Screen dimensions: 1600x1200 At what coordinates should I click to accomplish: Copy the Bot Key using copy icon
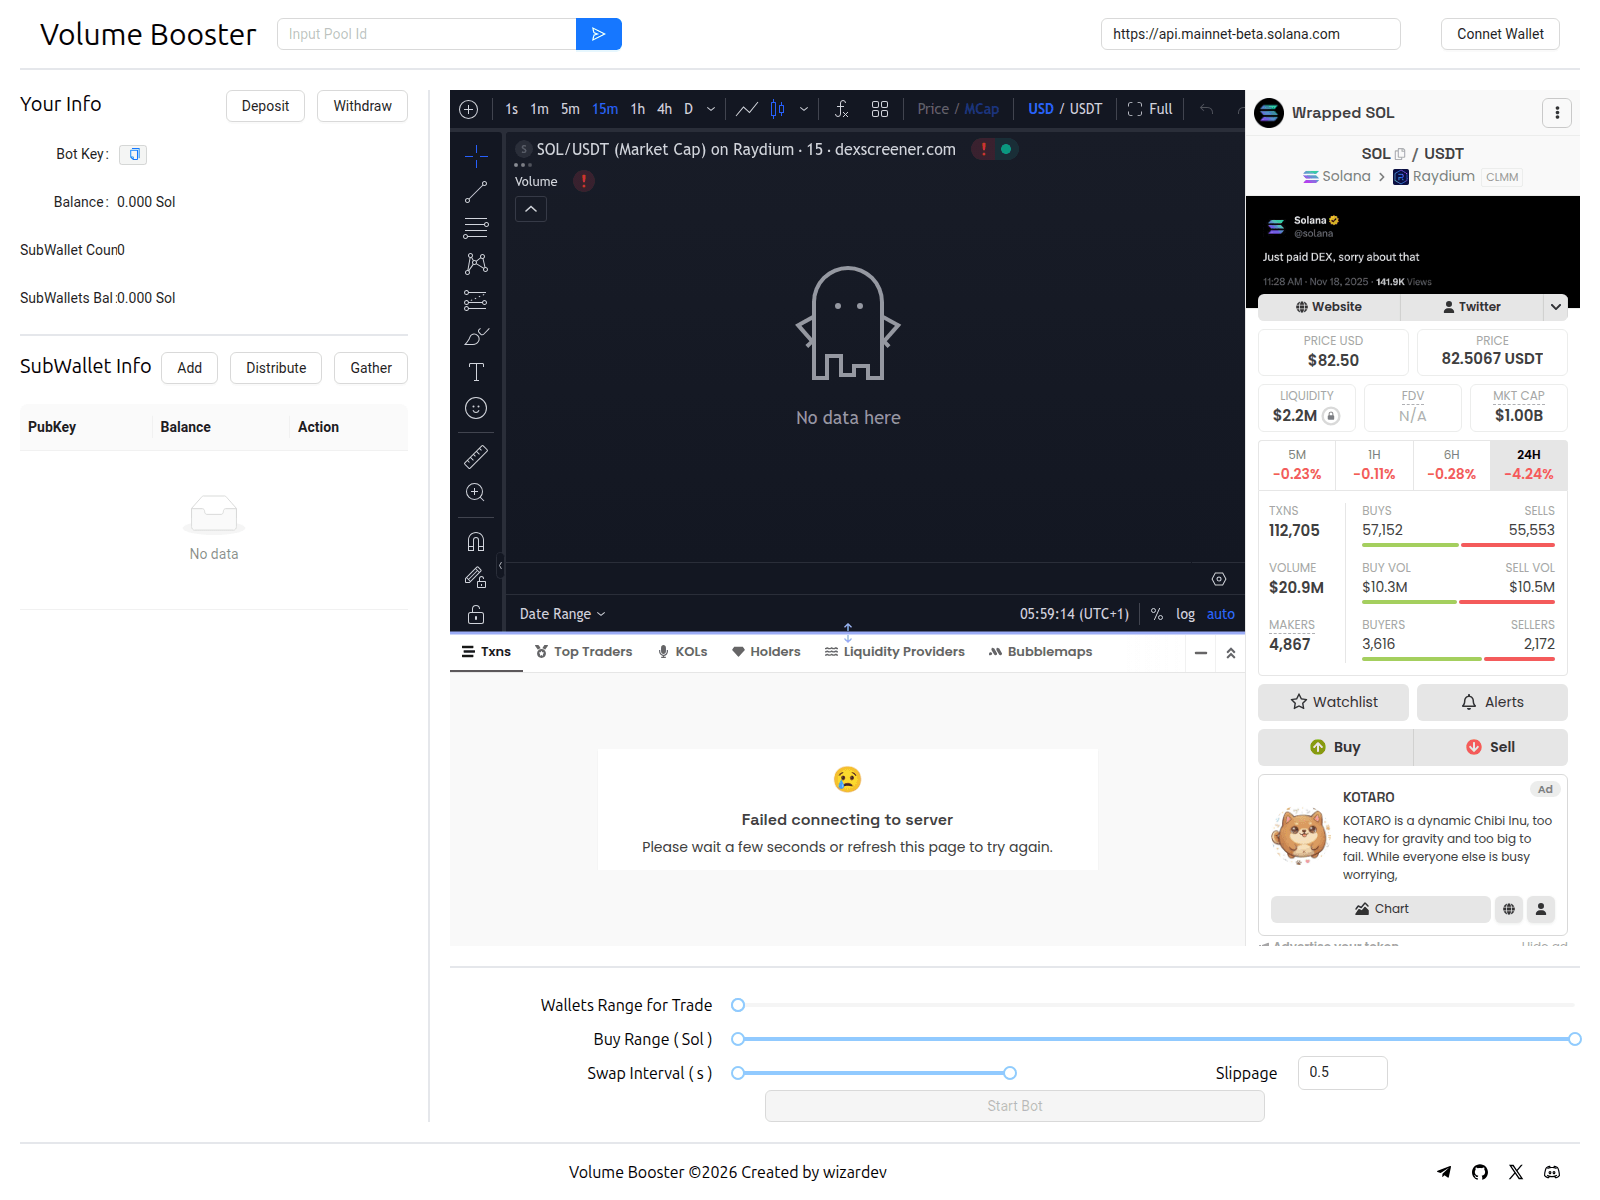tap(133, 154)
